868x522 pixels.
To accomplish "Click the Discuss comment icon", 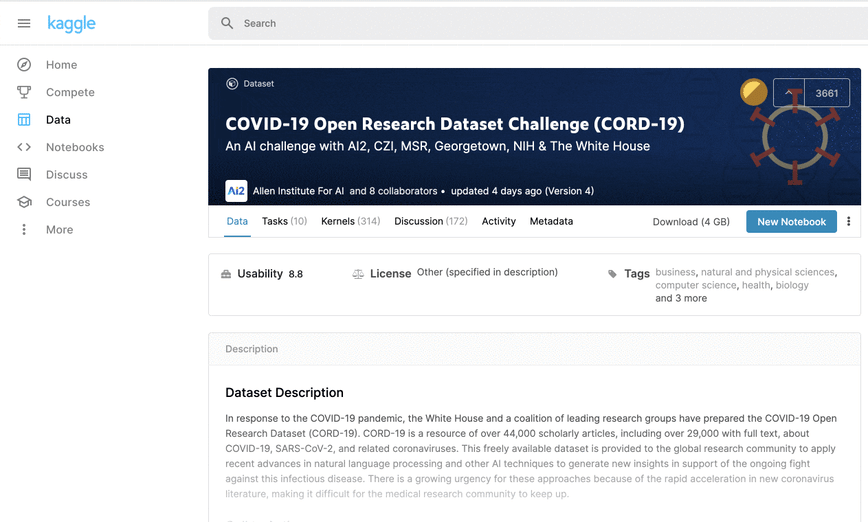I will point(24,174).
